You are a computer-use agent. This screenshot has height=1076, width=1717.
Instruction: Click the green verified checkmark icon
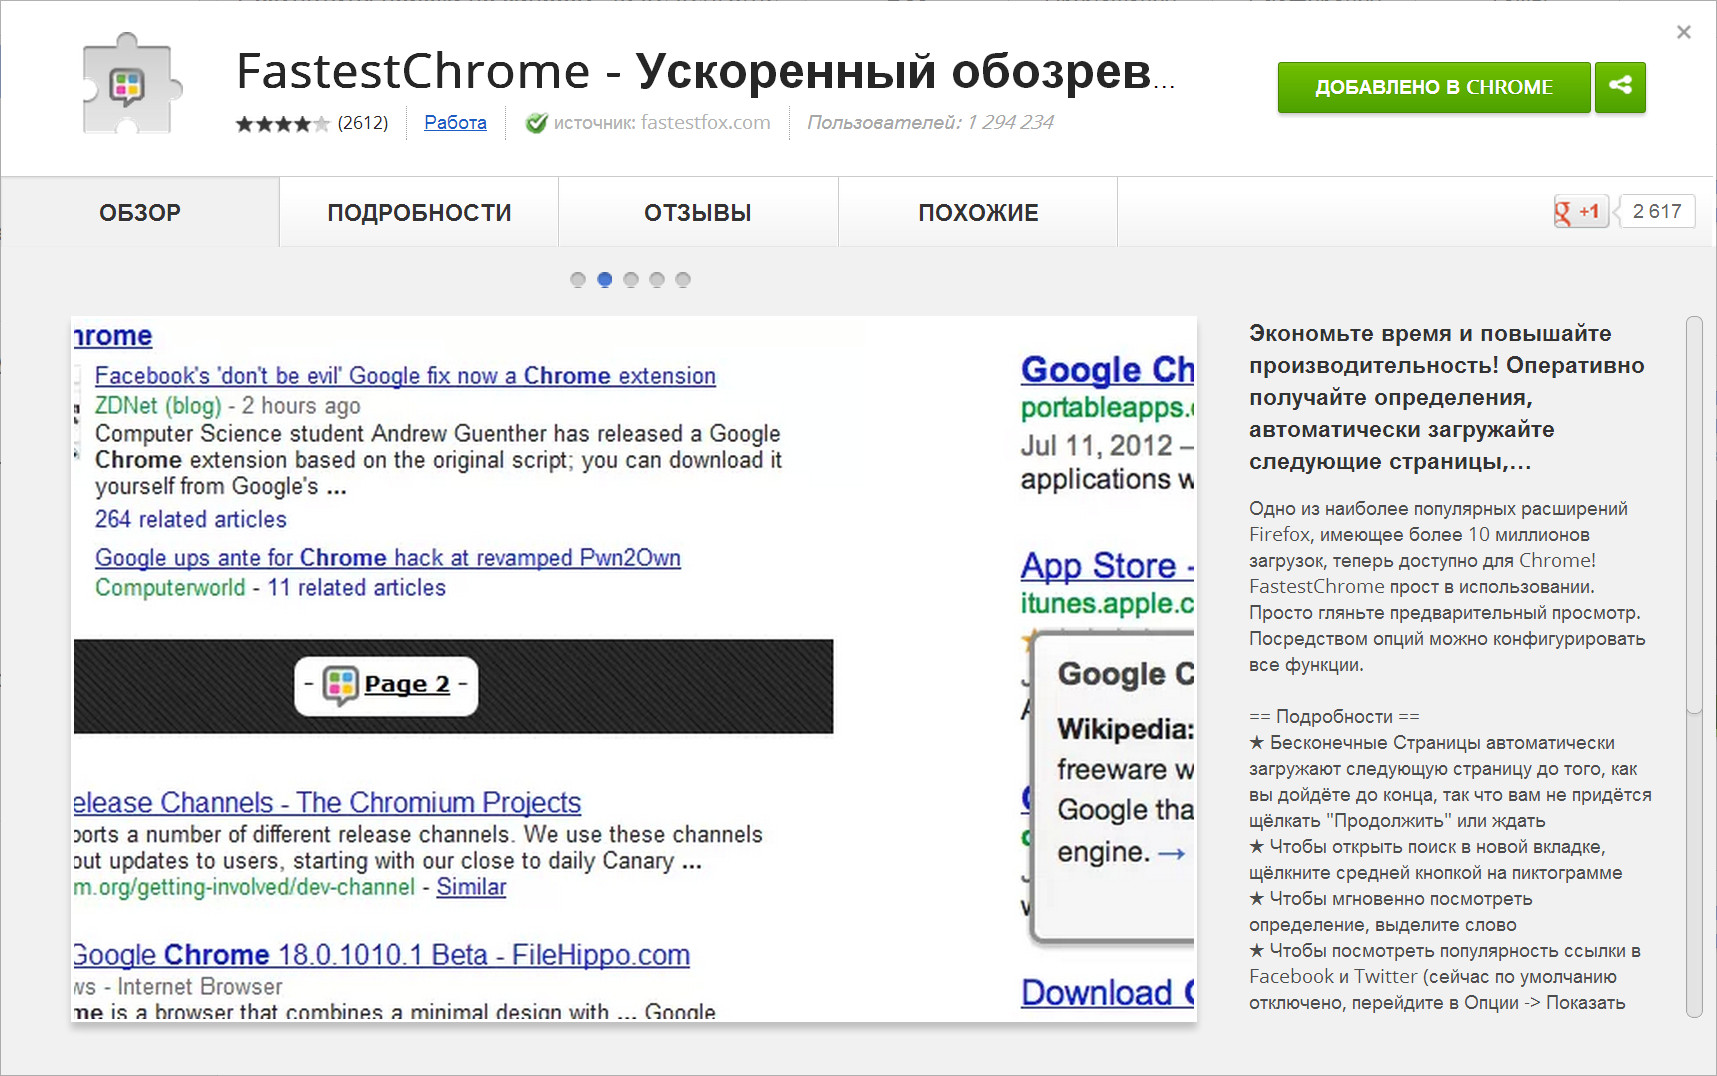tap(536, 123)
